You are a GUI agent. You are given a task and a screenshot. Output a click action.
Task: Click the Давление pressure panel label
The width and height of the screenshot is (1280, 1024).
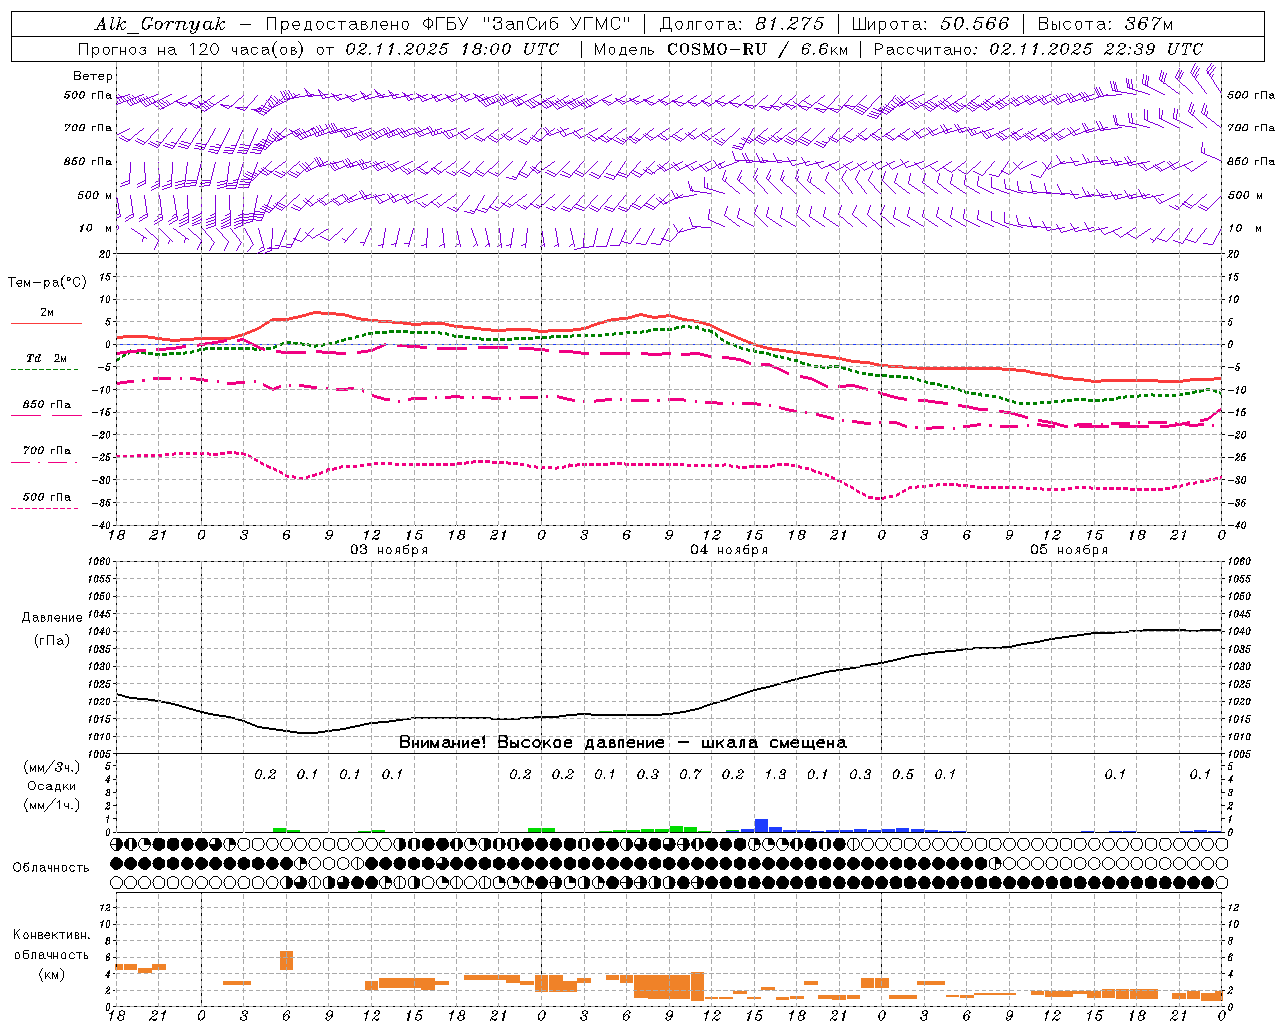click(x=51, y=618)
